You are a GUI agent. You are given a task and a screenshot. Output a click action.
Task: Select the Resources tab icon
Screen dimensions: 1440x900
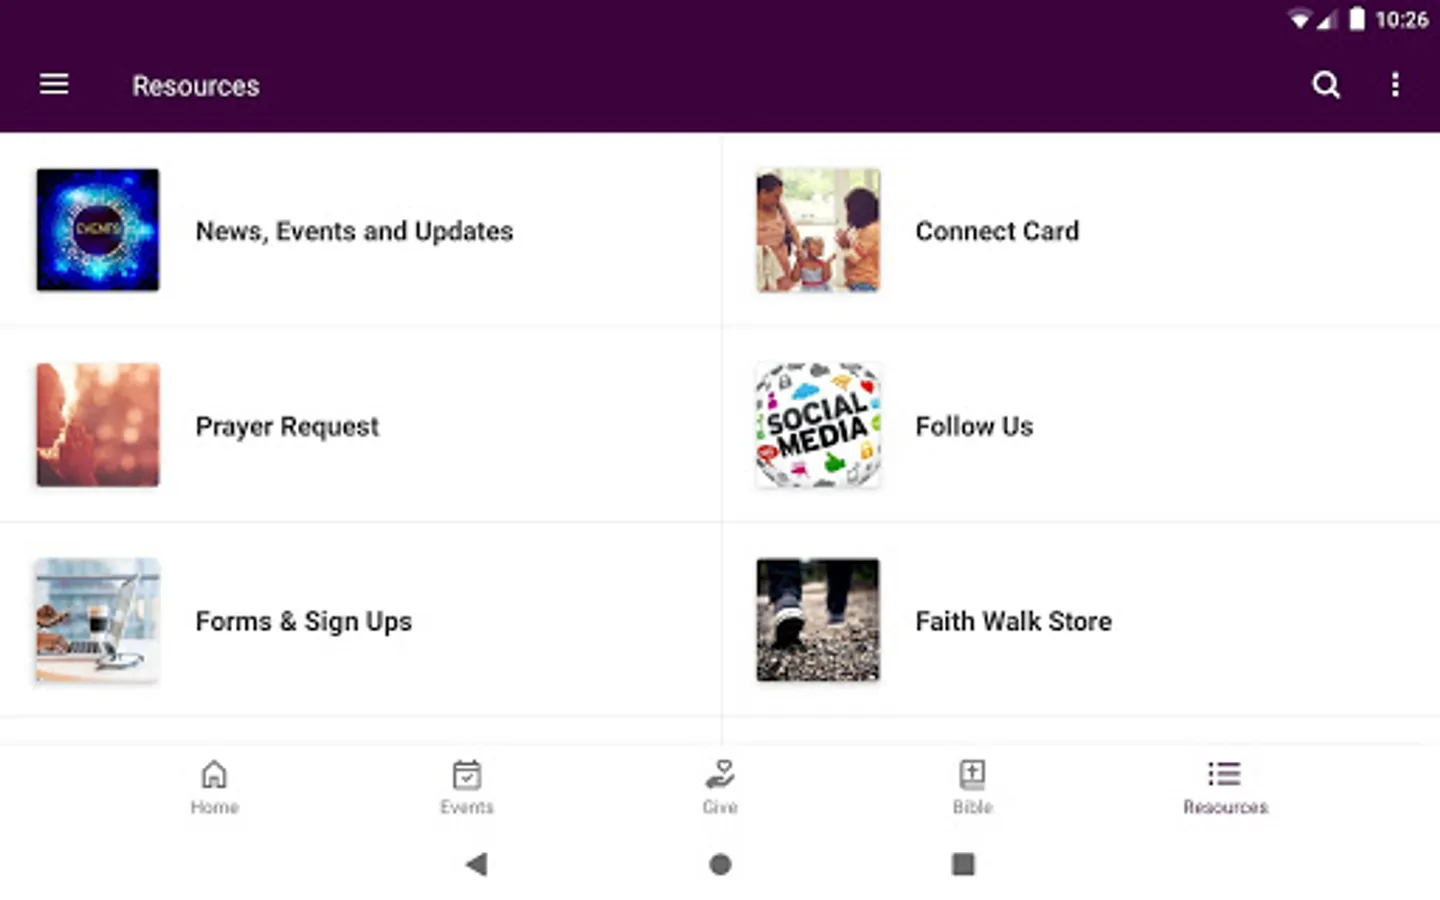[x=1224, y=775]
